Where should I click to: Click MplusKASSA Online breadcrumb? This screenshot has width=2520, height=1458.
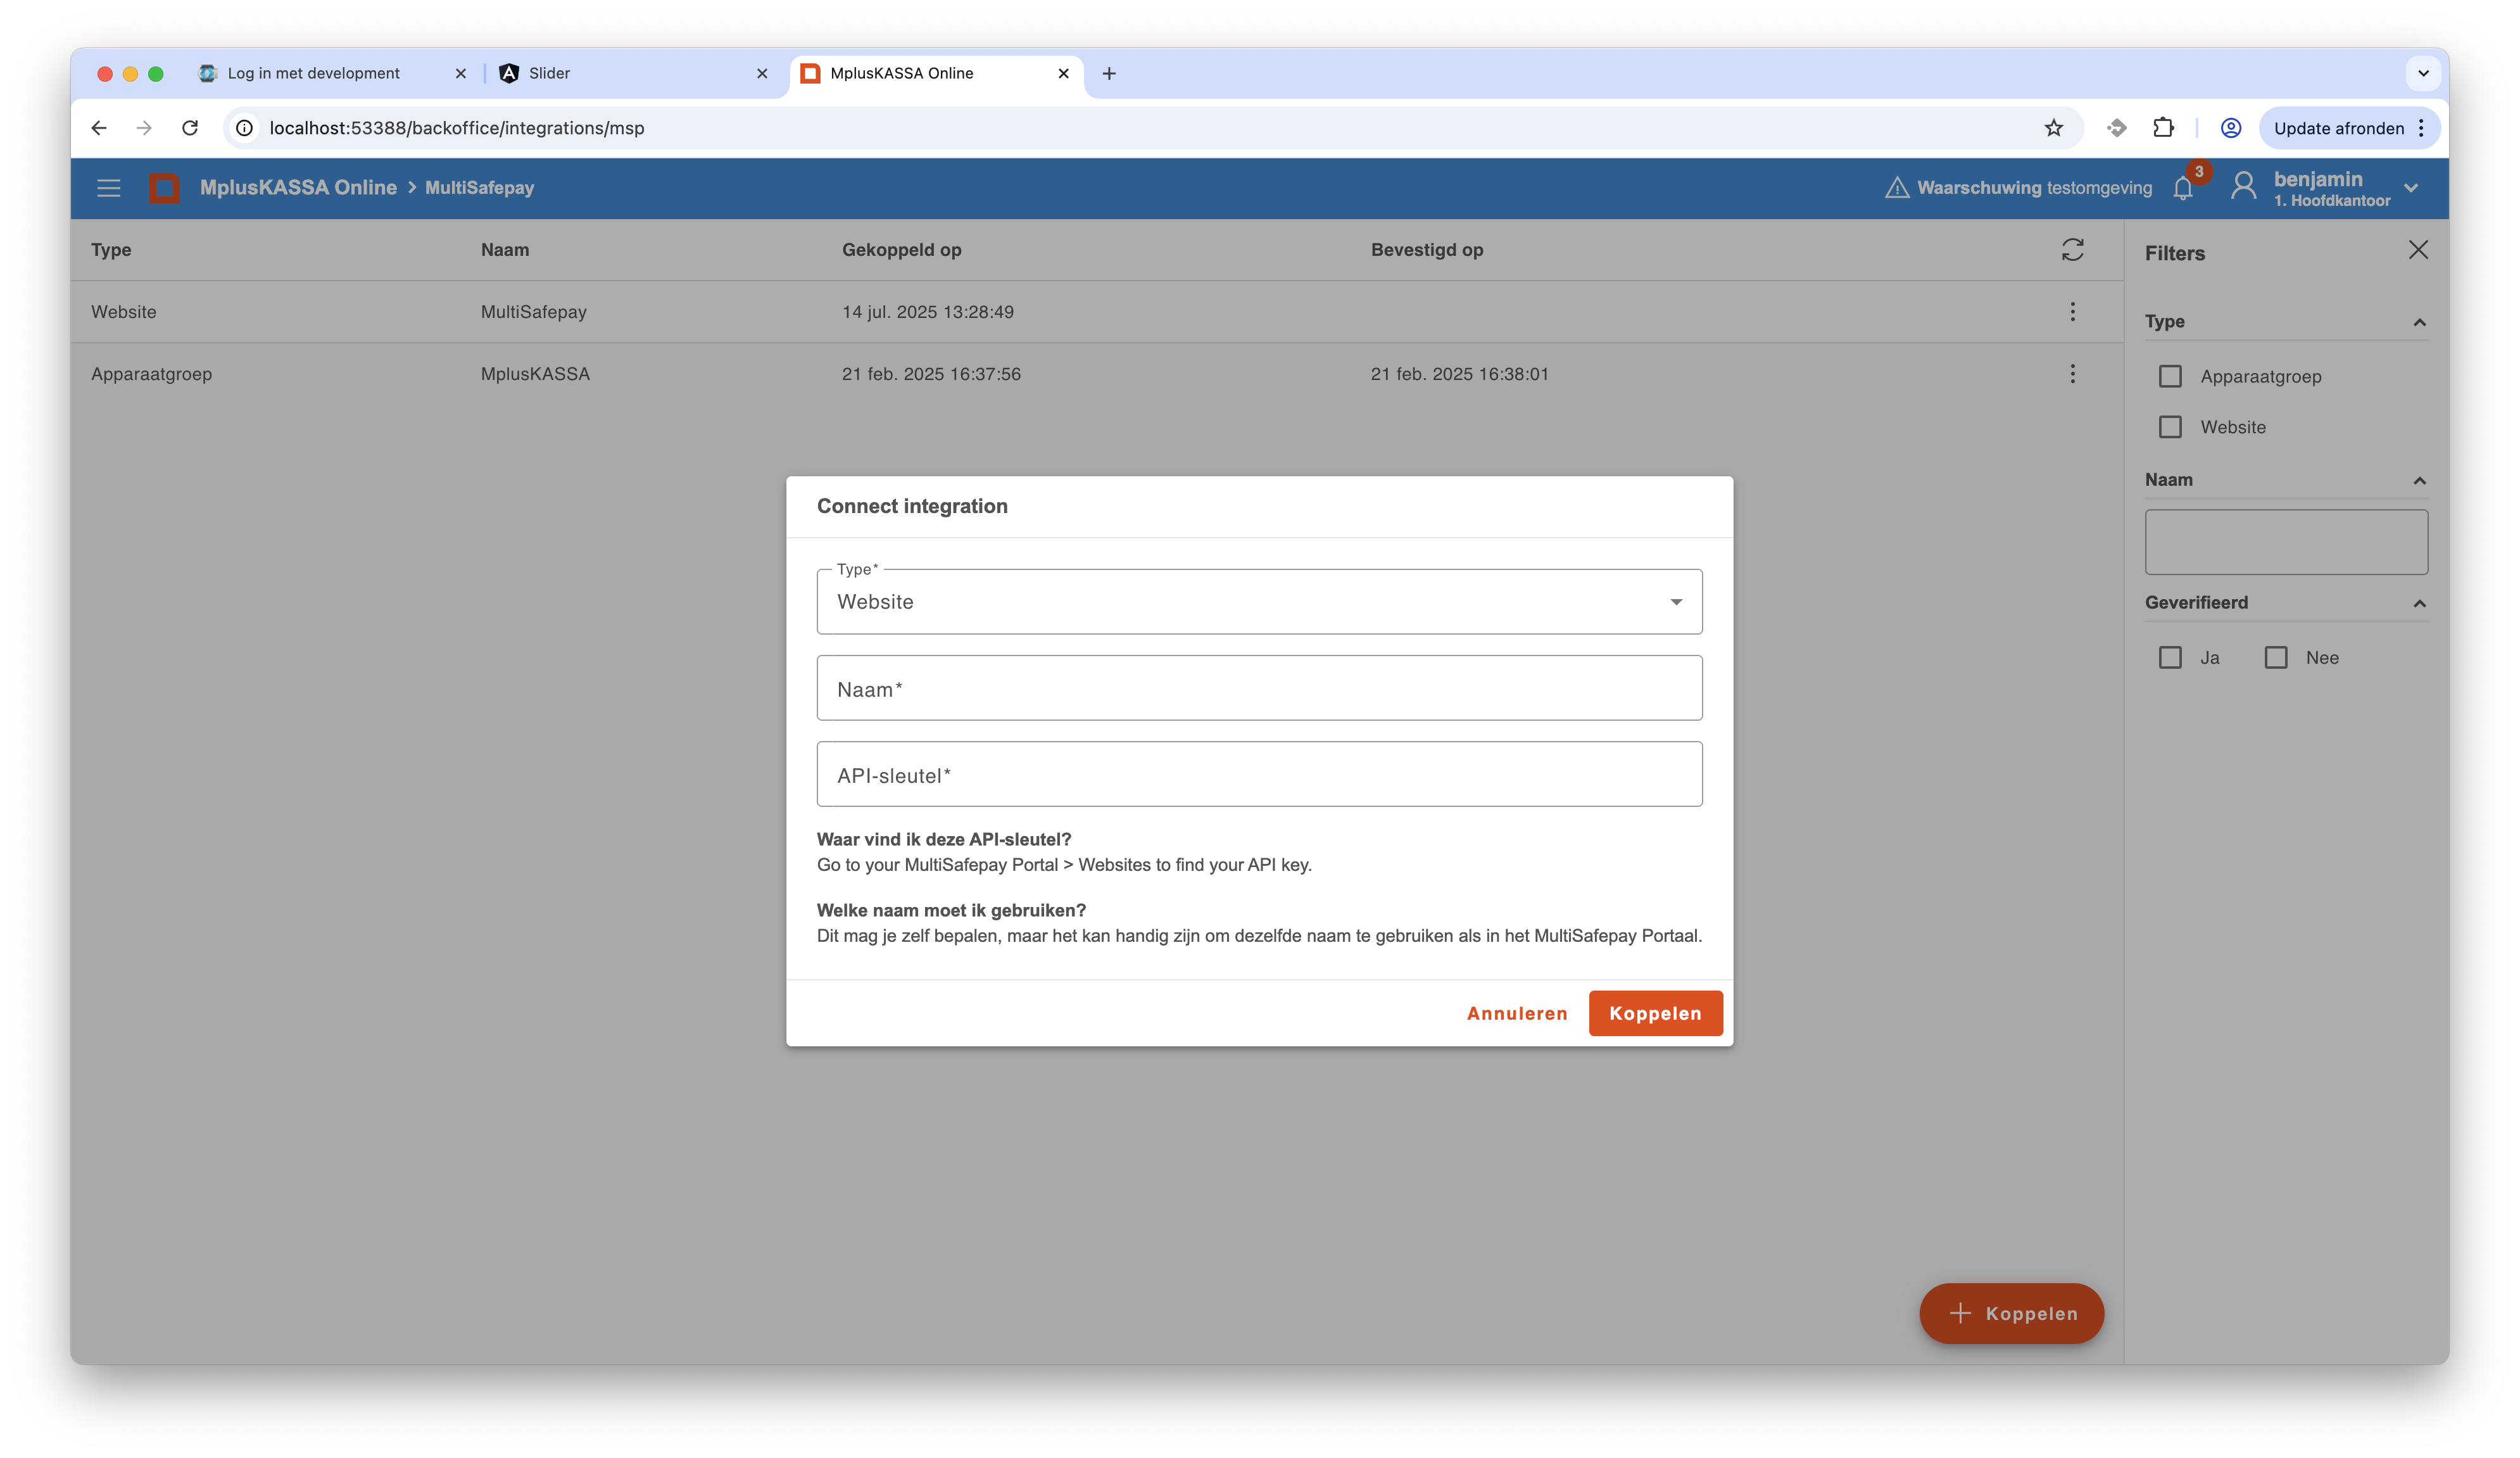[298, 188]
